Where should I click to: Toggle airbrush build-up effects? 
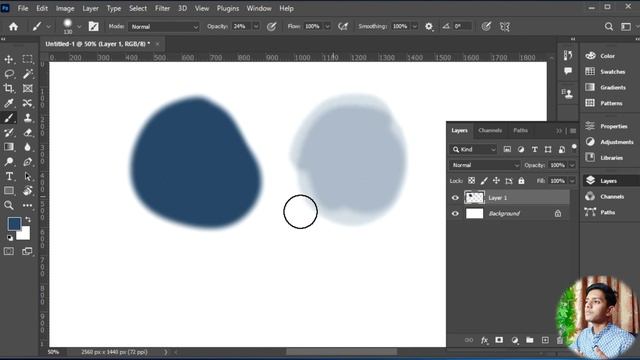point(343,27)
